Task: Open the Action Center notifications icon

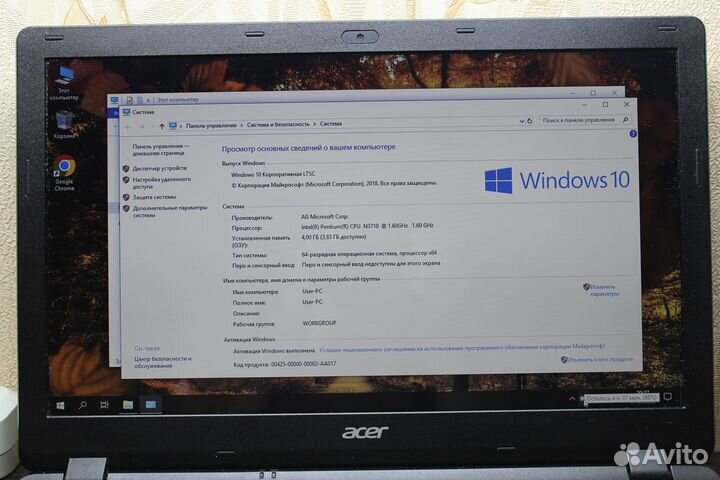Action: pyautogui.click(x=668, y=396)
